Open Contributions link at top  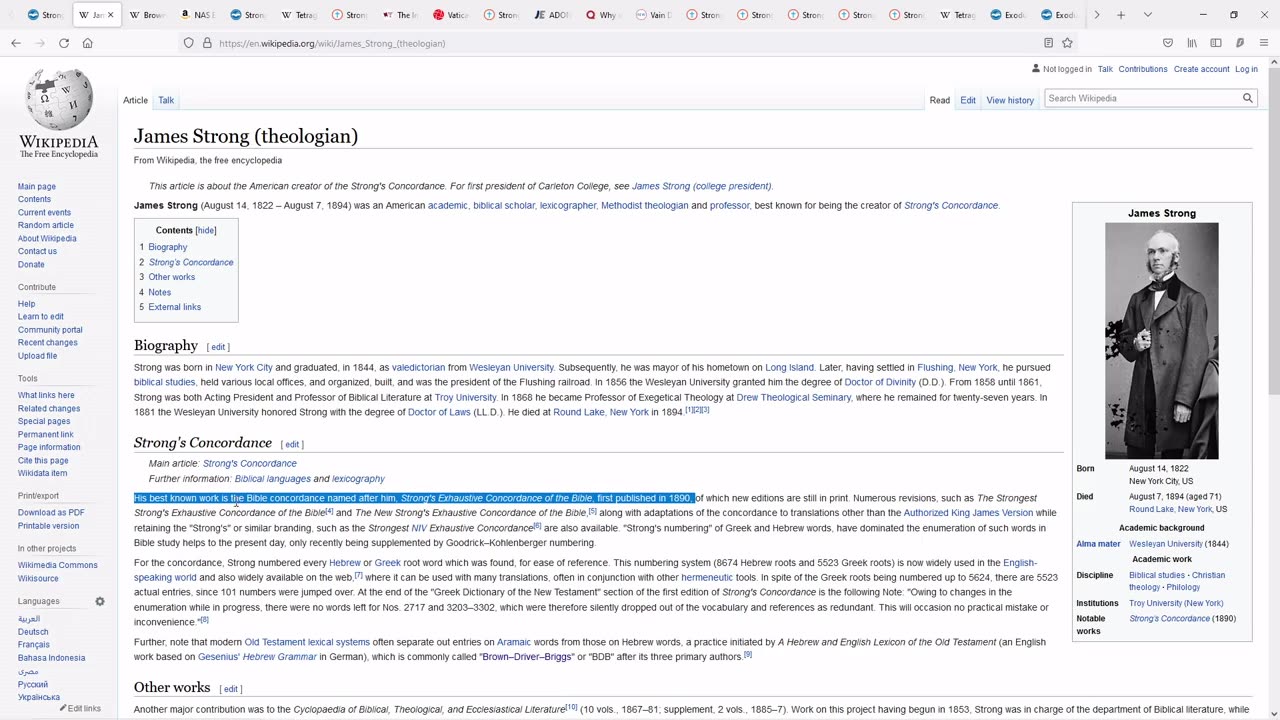(1143, 69)
